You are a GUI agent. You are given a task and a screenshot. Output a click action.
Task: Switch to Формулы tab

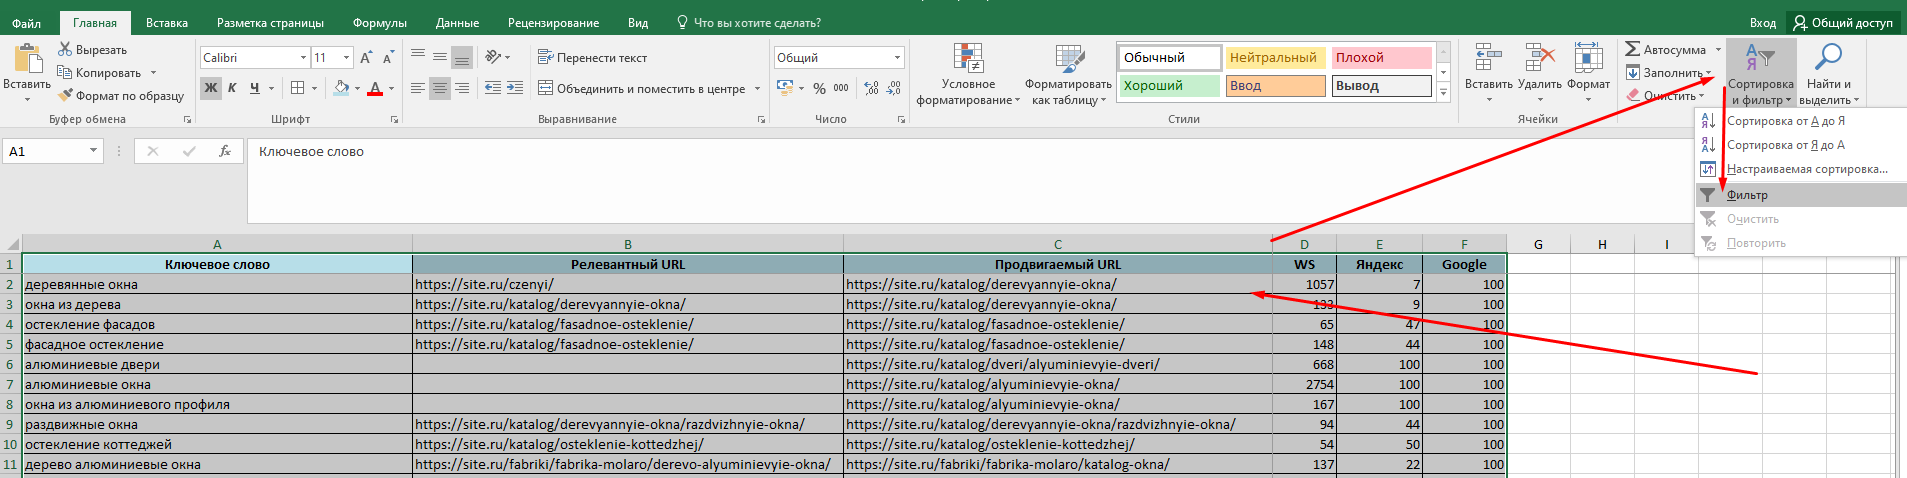pyautogui.click(x=380, y=22)
